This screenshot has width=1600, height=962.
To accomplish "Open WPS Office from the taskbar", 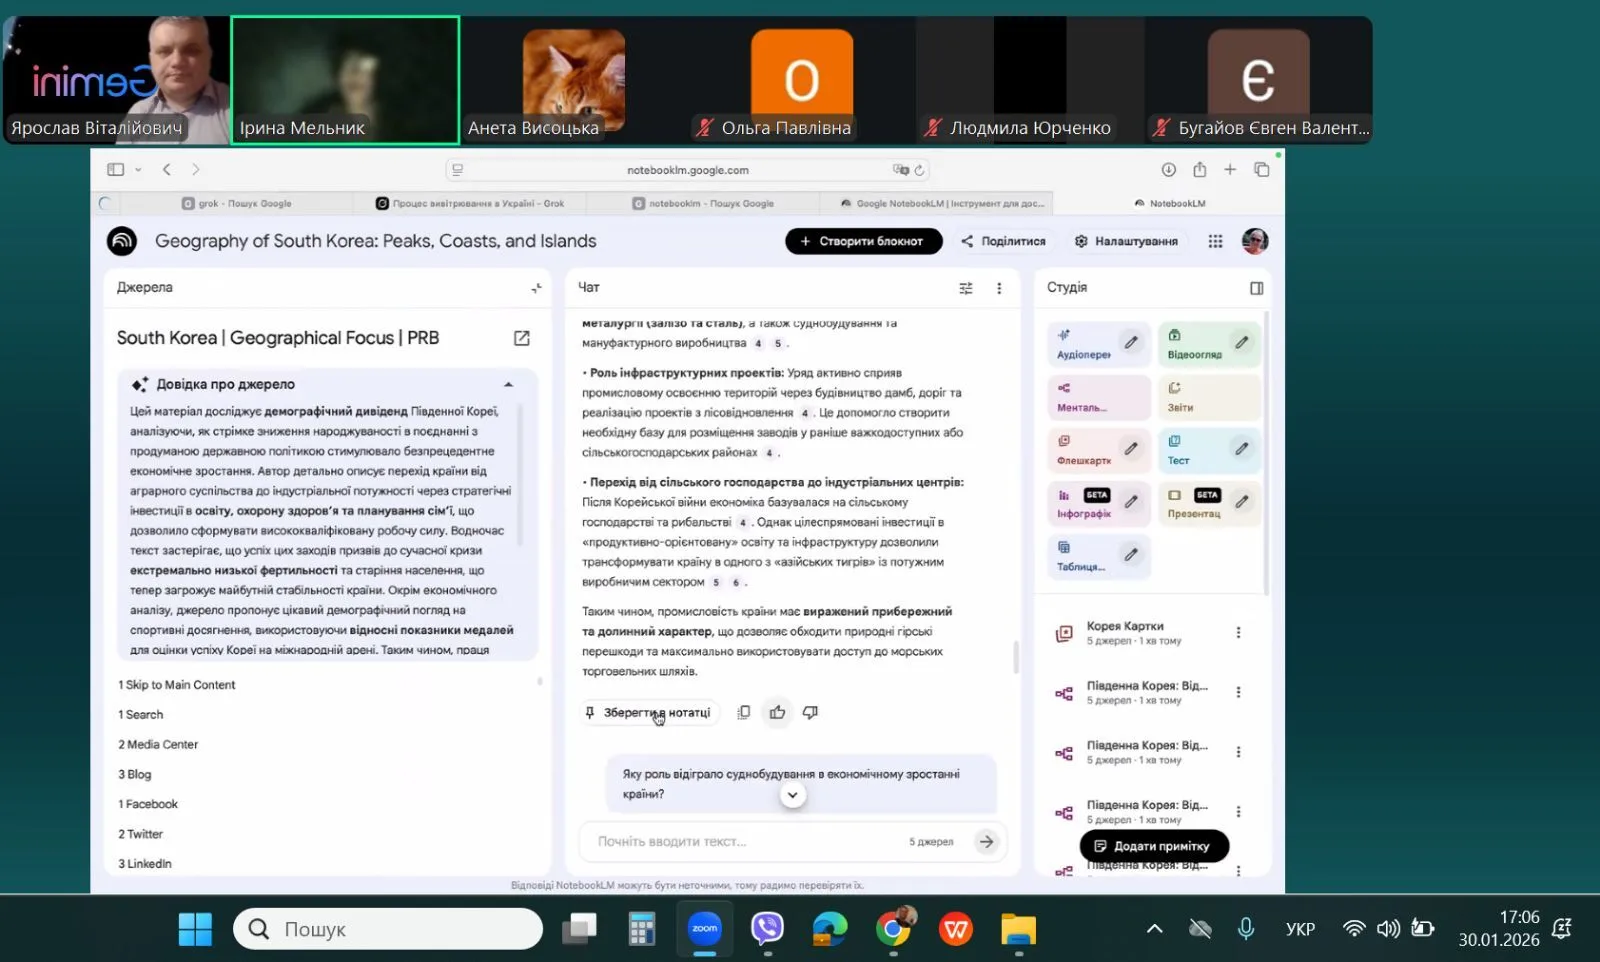I will pos(956,929).
